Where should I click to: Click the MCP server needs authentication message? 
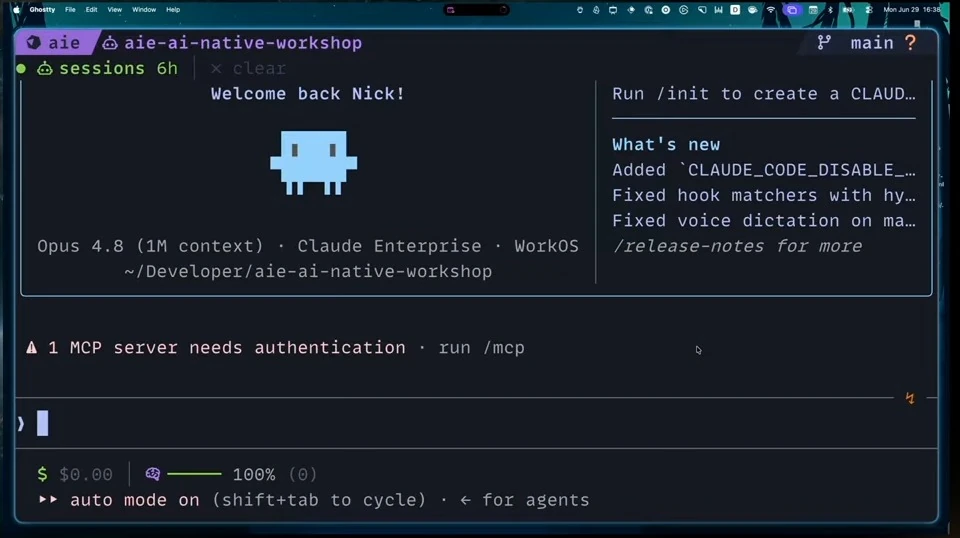227,348
